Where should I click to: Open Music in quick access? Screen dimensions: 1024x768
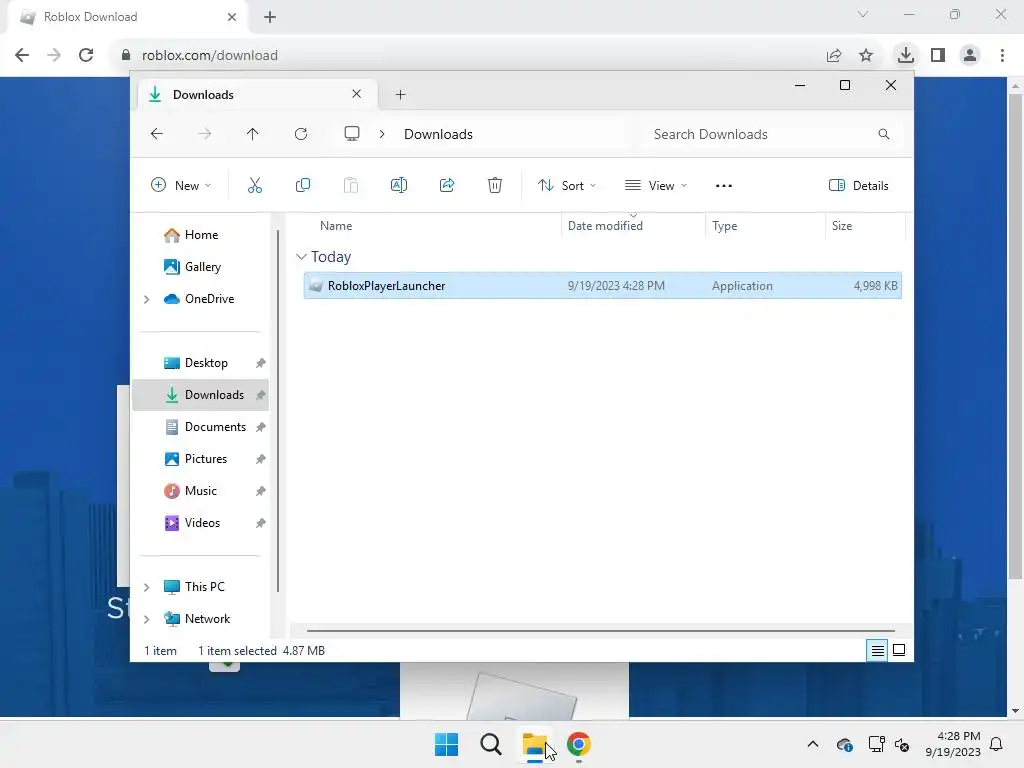pyautogui.click(x=200, y=491)
